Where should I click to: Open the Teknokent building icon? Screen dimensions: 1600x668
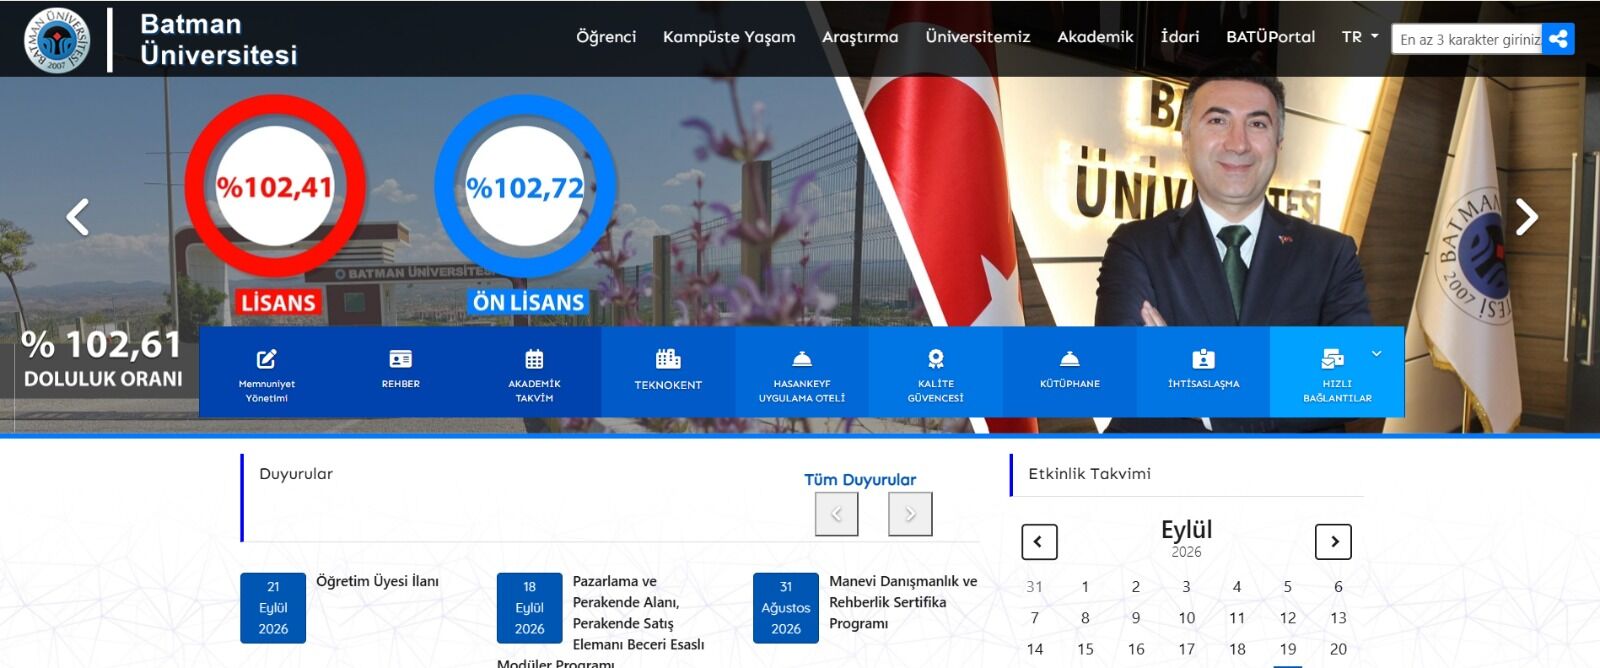668,358
